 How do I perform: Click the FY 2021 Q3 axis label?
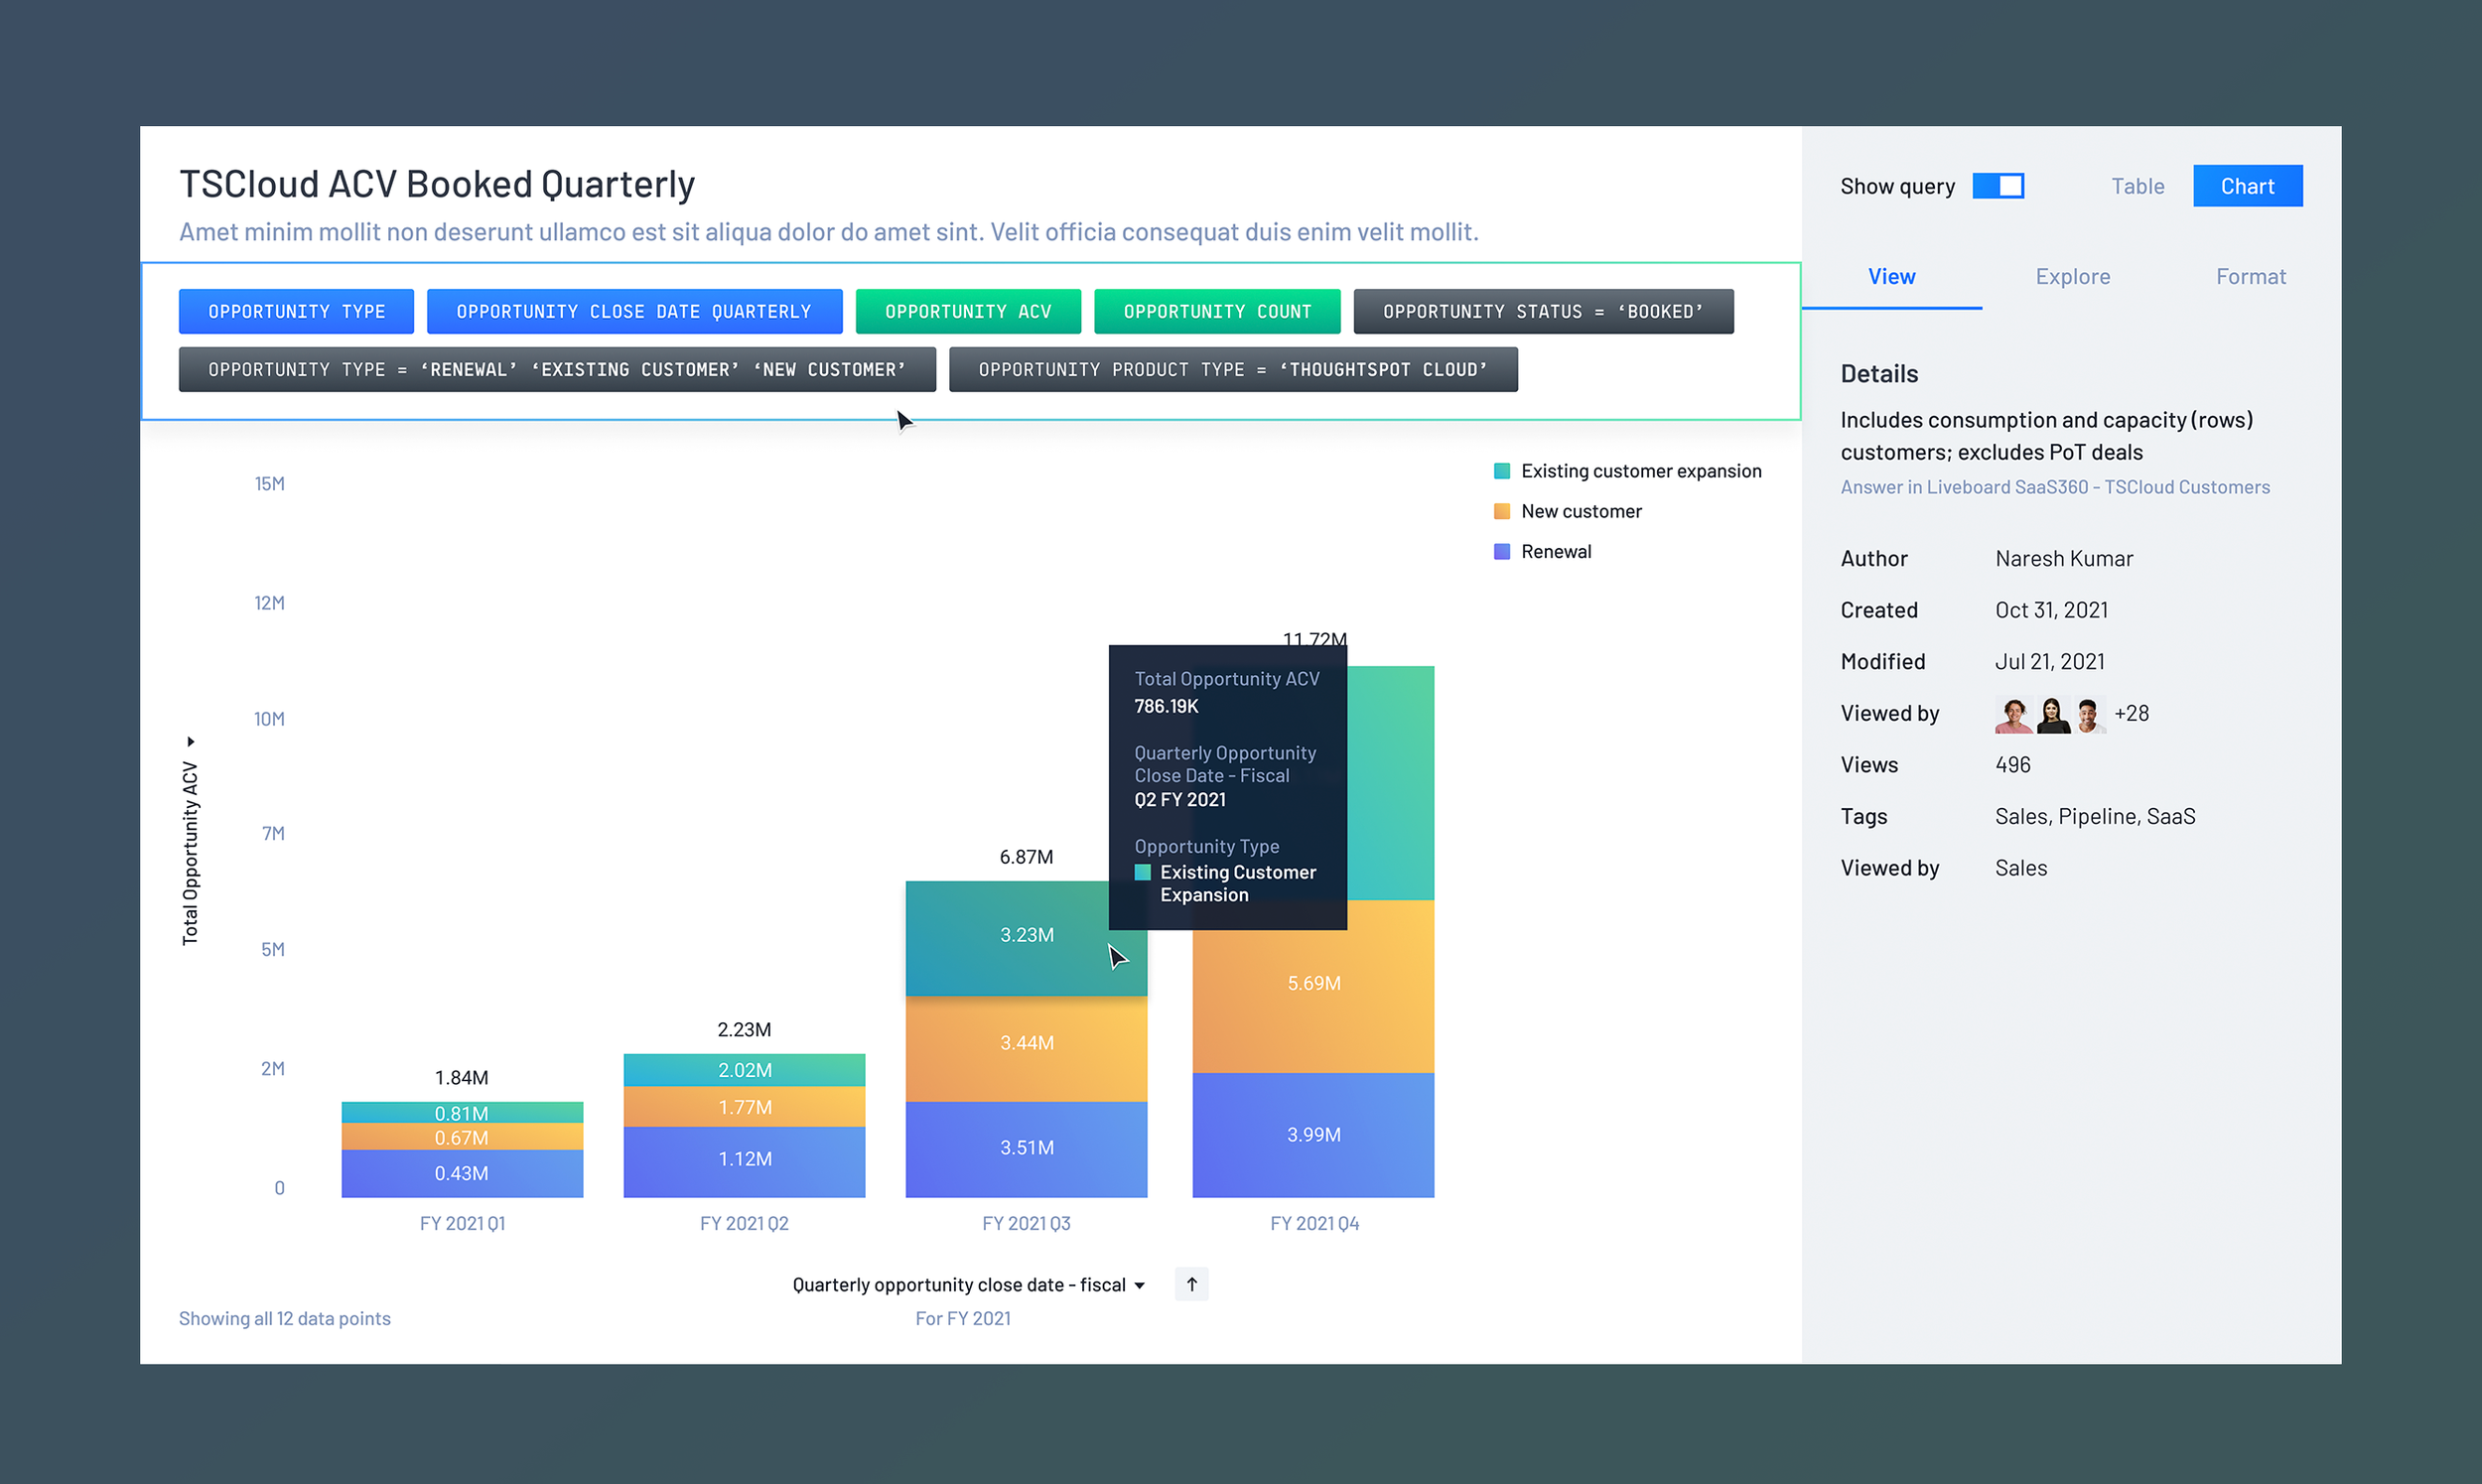(x=1026, y=1224)
